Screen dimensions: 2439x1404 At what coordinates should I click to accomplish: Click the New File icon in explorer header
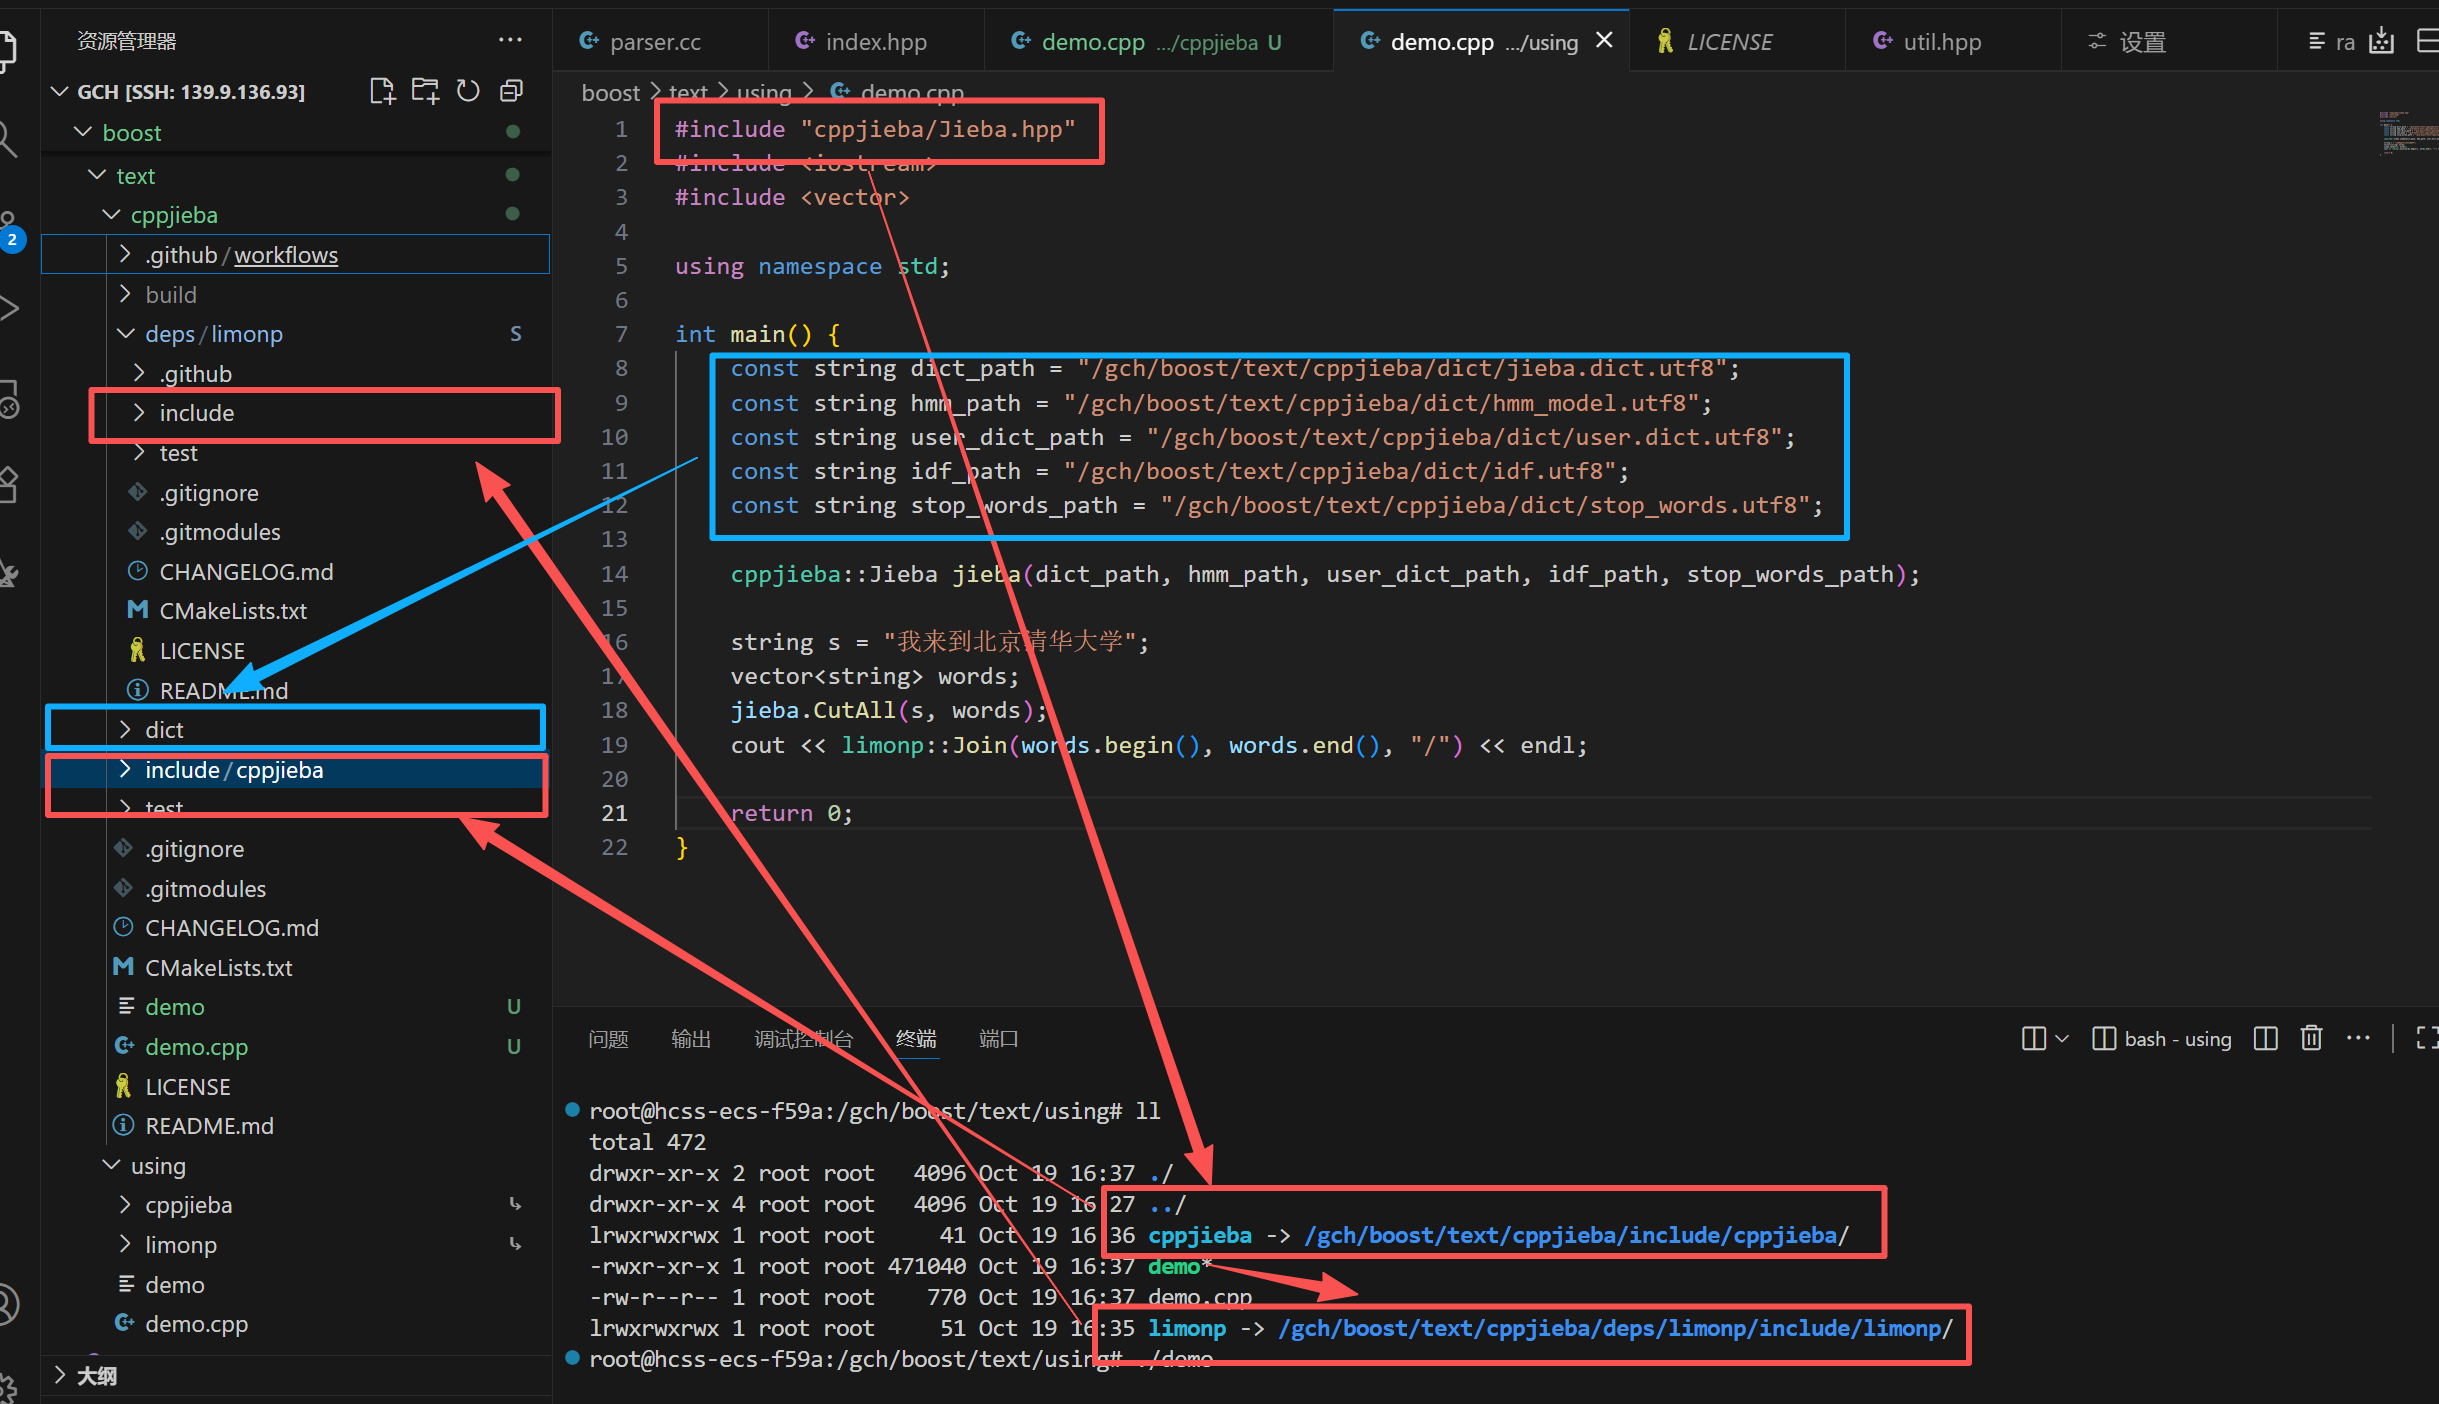(382, 92)
